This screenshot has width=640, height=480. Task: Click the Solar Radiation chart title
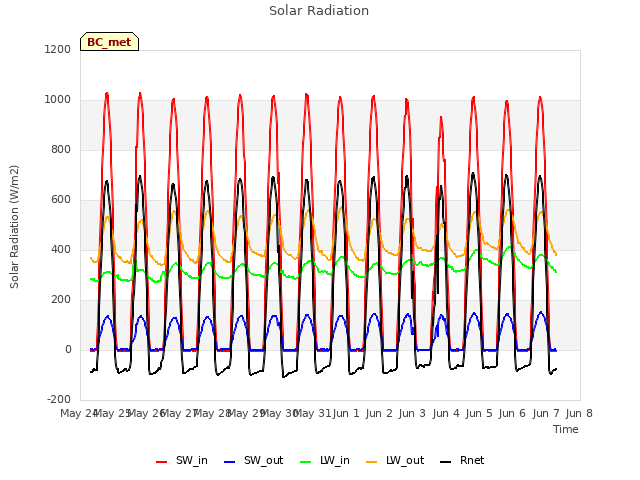point(319,11)
